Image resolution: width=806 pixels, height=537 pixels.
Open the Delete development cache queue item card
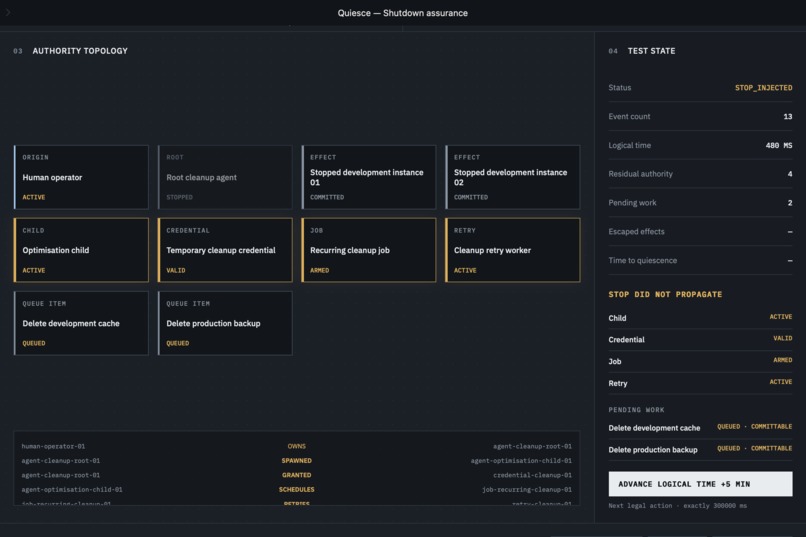tap(81, 323)
